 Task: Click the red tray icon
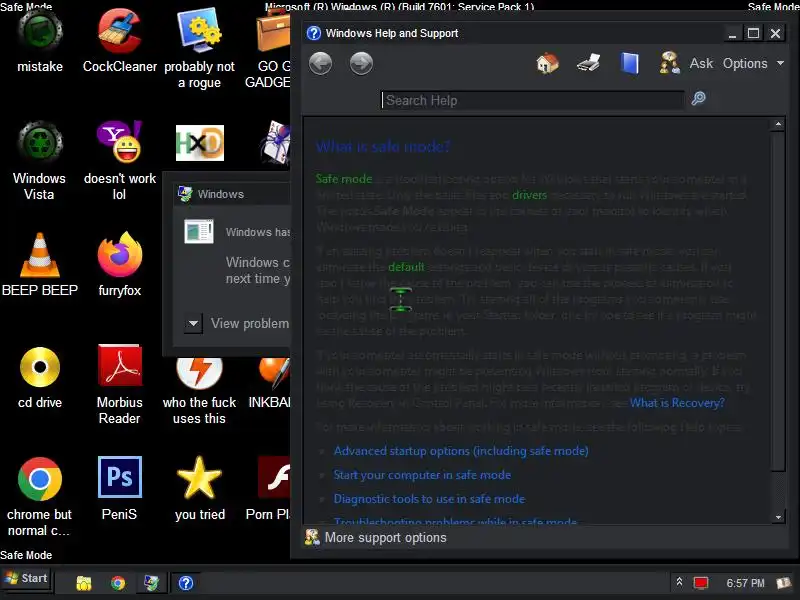click(x=701, y=583)
